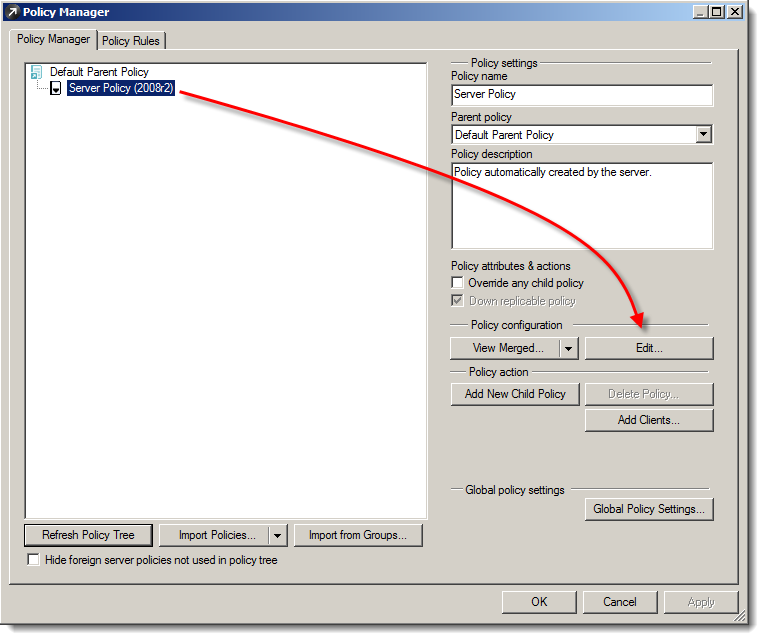Toggle Hide foreign server policies checkbox
Viewport: 764px width, 640px height.
[x=34, y=560]
